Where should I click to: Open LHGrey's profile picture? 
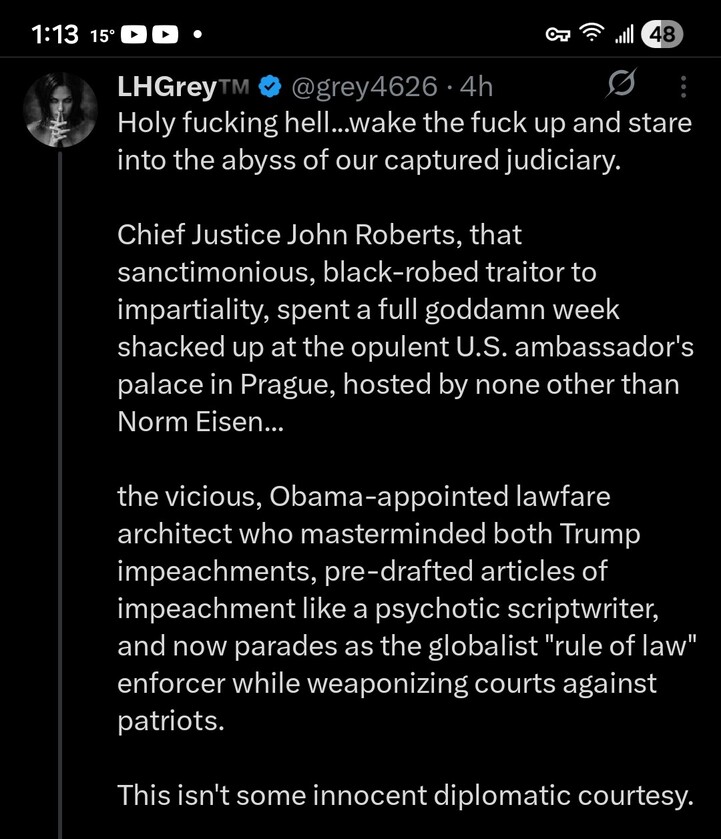click(x=59, y=108)
